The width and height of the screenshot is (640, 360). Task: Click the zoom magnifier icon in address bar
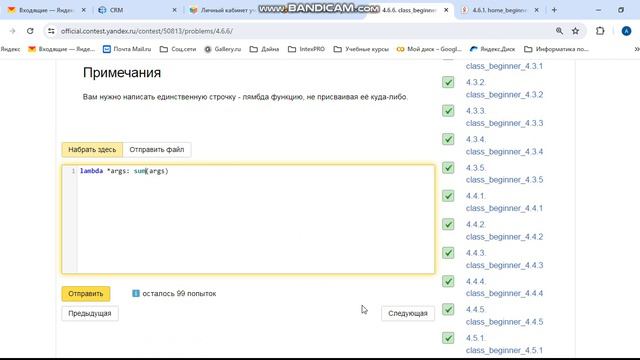[x=559, y=31]
